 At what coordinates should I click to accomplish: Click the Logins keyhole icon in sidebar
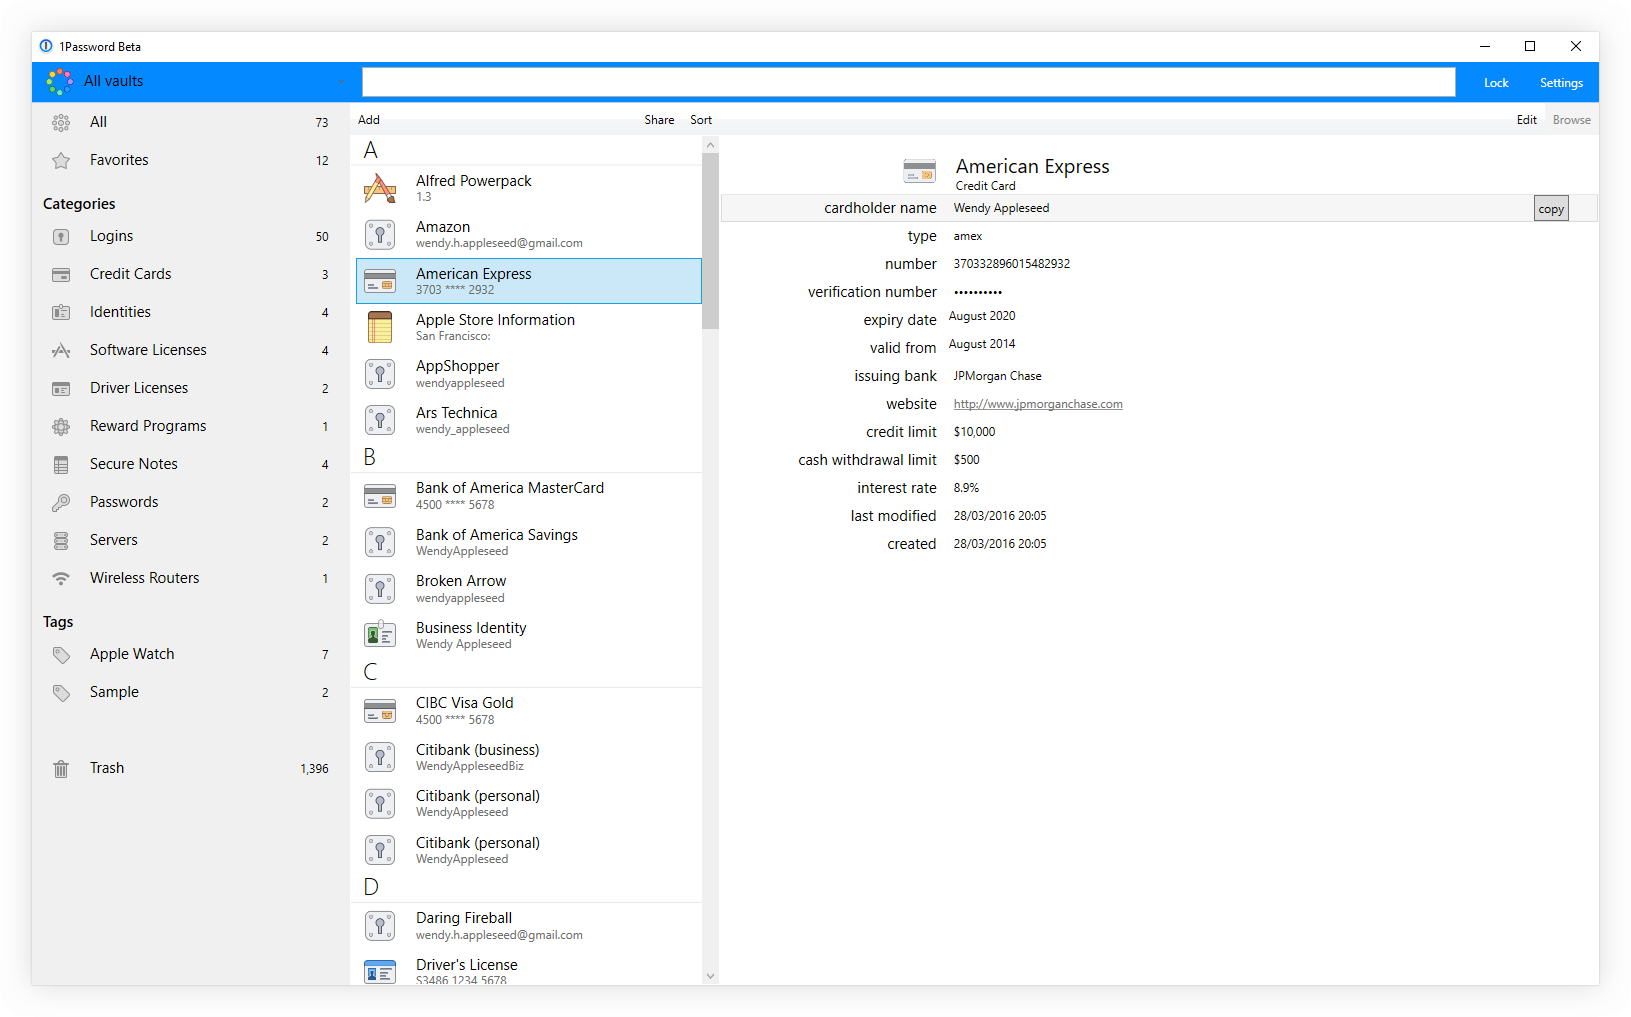61,237
